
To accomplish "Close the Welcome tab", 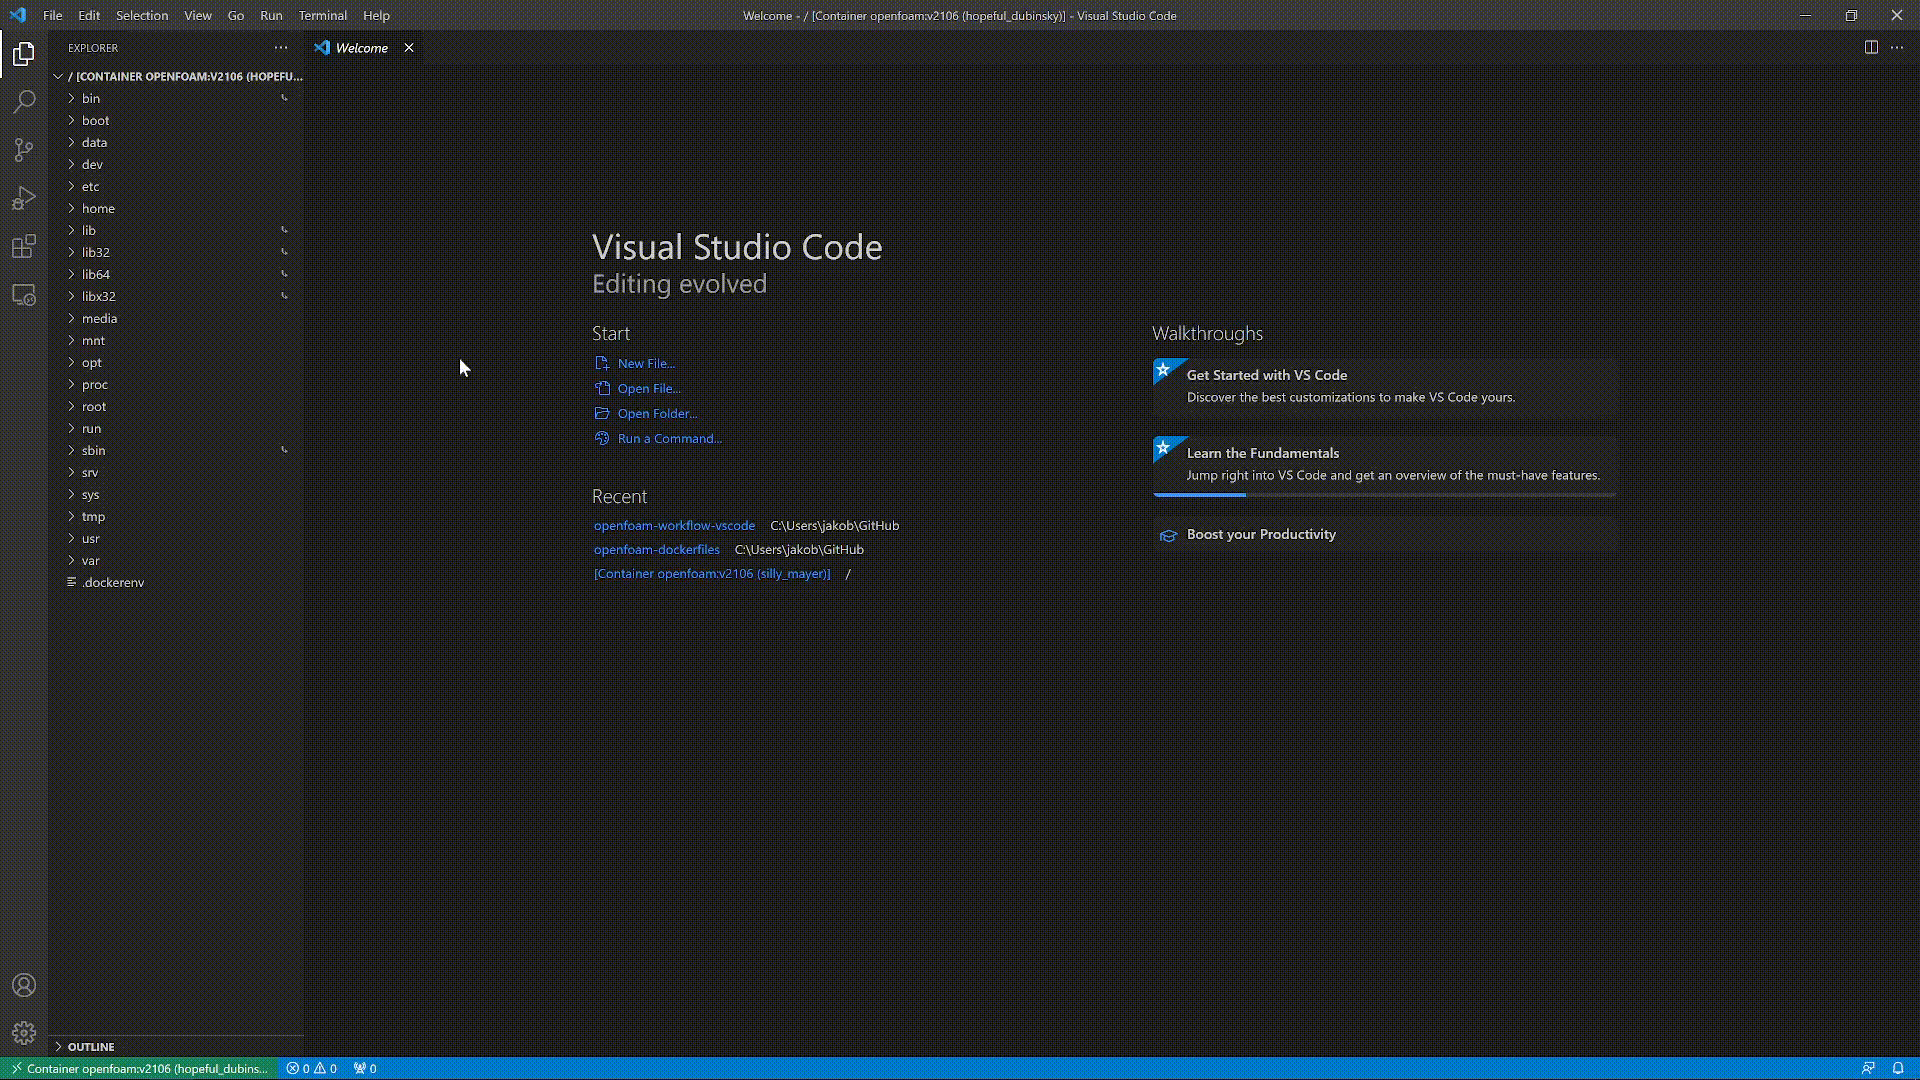I will coord(409,47).
